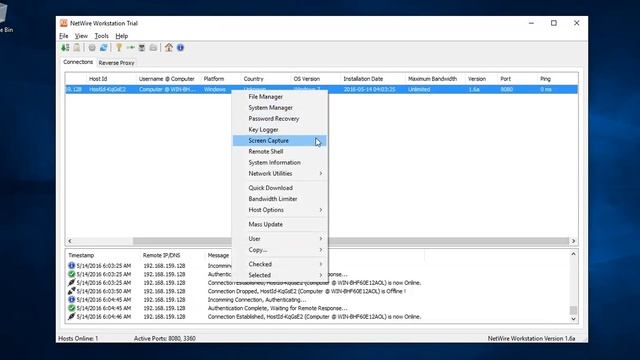Click the blue info icon on 6:03:25 Incoming row
Viewport: 640px width, 360px height.
tap(71, 265)
